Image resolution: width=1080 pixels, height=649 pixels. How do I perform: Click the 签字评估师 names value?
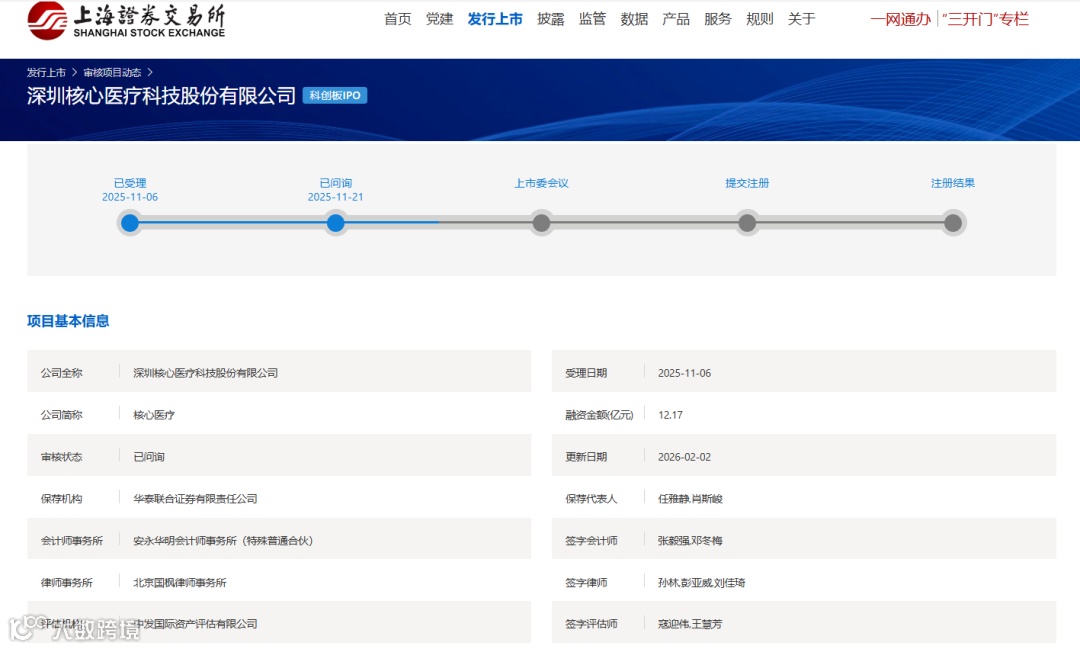coord(690,624)
